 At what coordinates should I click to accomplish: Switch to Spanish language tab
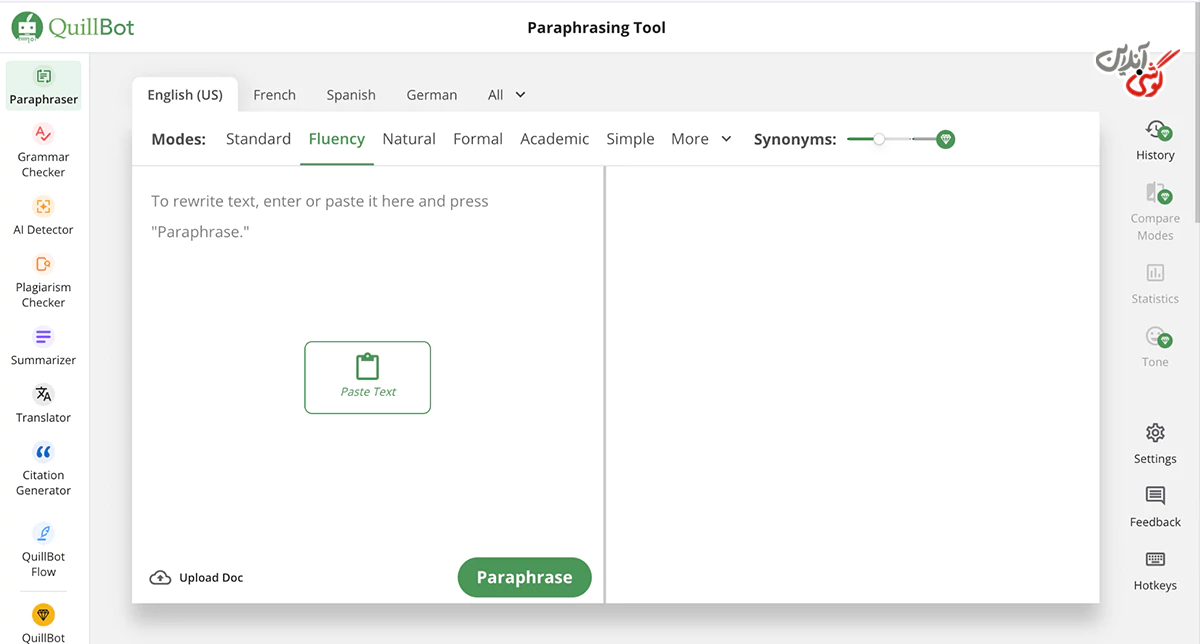point(351,95)
